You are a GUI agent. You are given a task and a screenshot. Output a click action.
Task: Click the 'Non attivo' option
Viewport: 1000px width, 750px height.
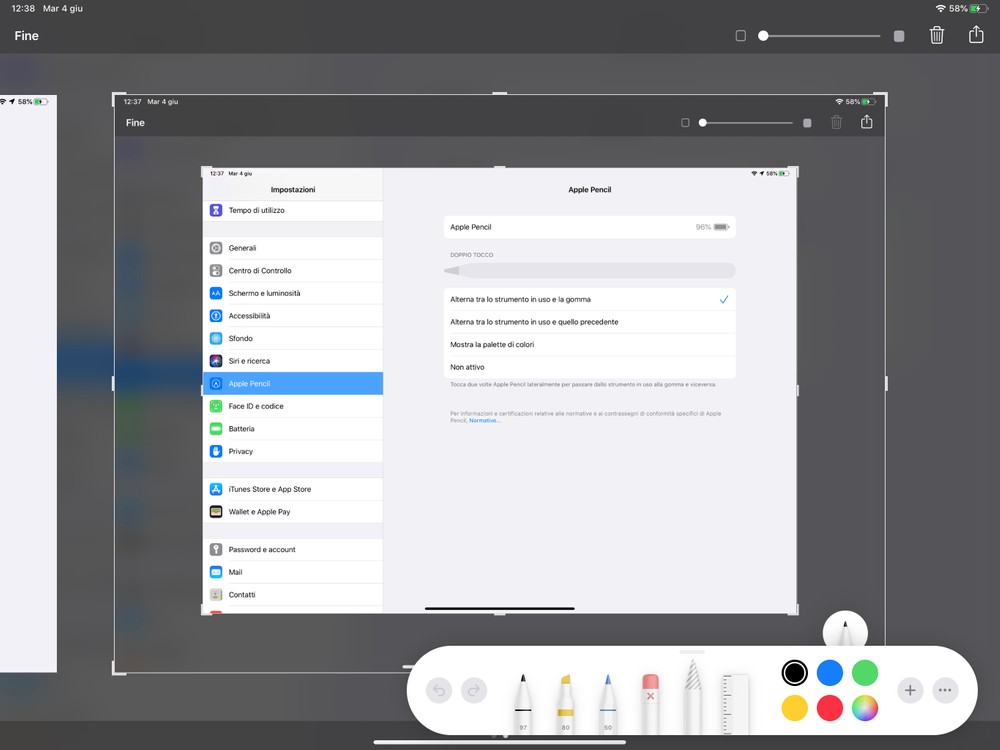[x=590, y=367]
